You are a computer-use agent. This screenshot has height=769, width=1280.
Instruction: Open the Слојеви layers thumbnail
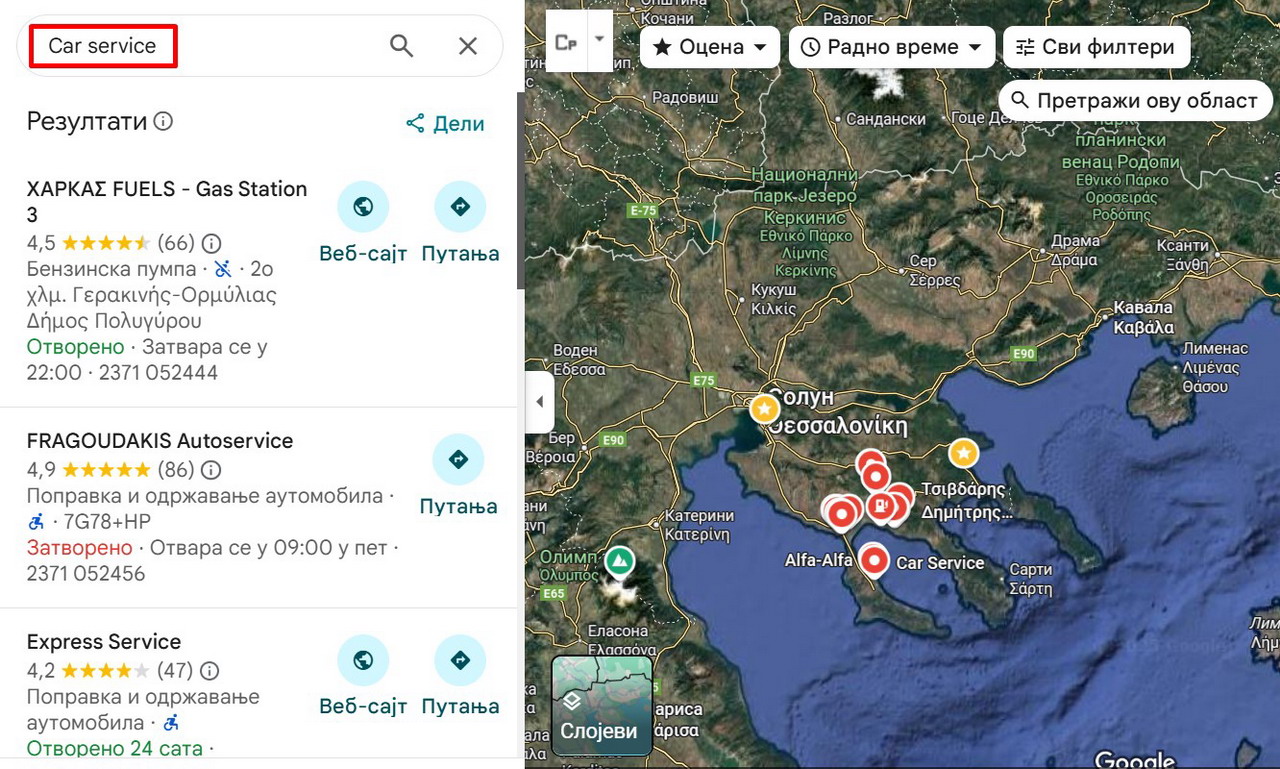(x=601, y=705)
